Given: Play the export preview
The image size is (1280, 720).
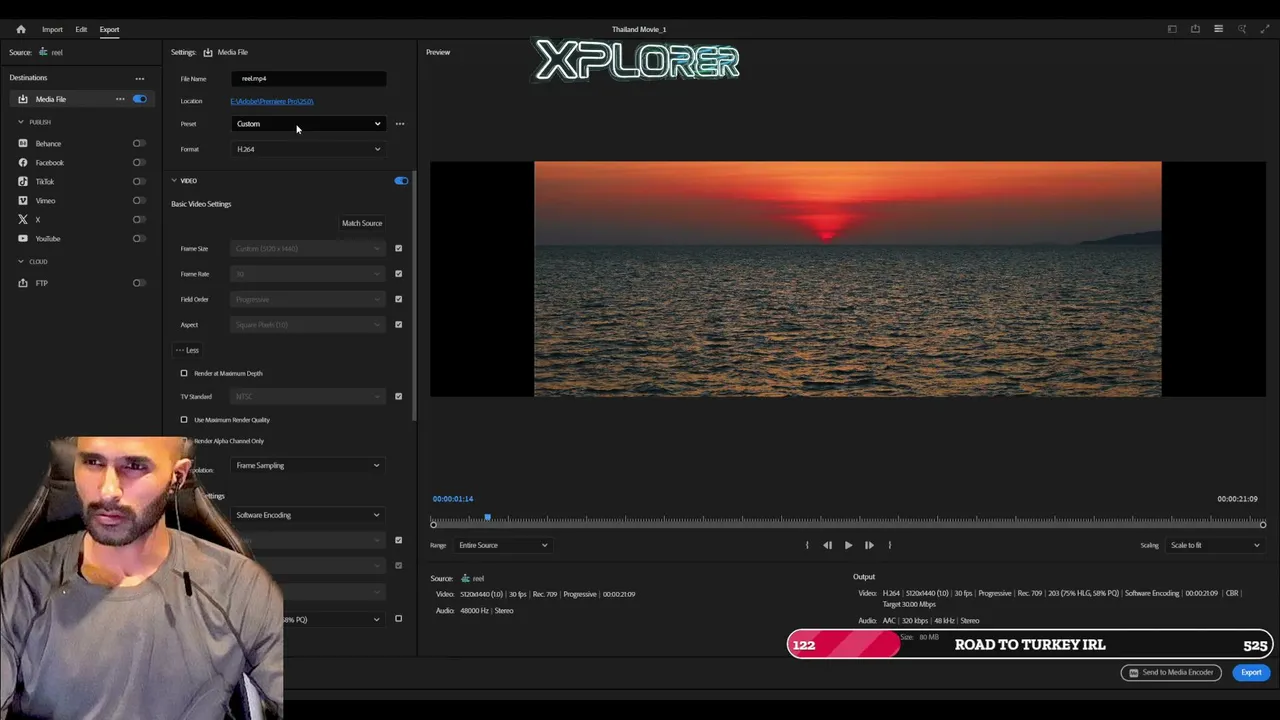Looking at the screenshot, I should (x=848, y=545).
